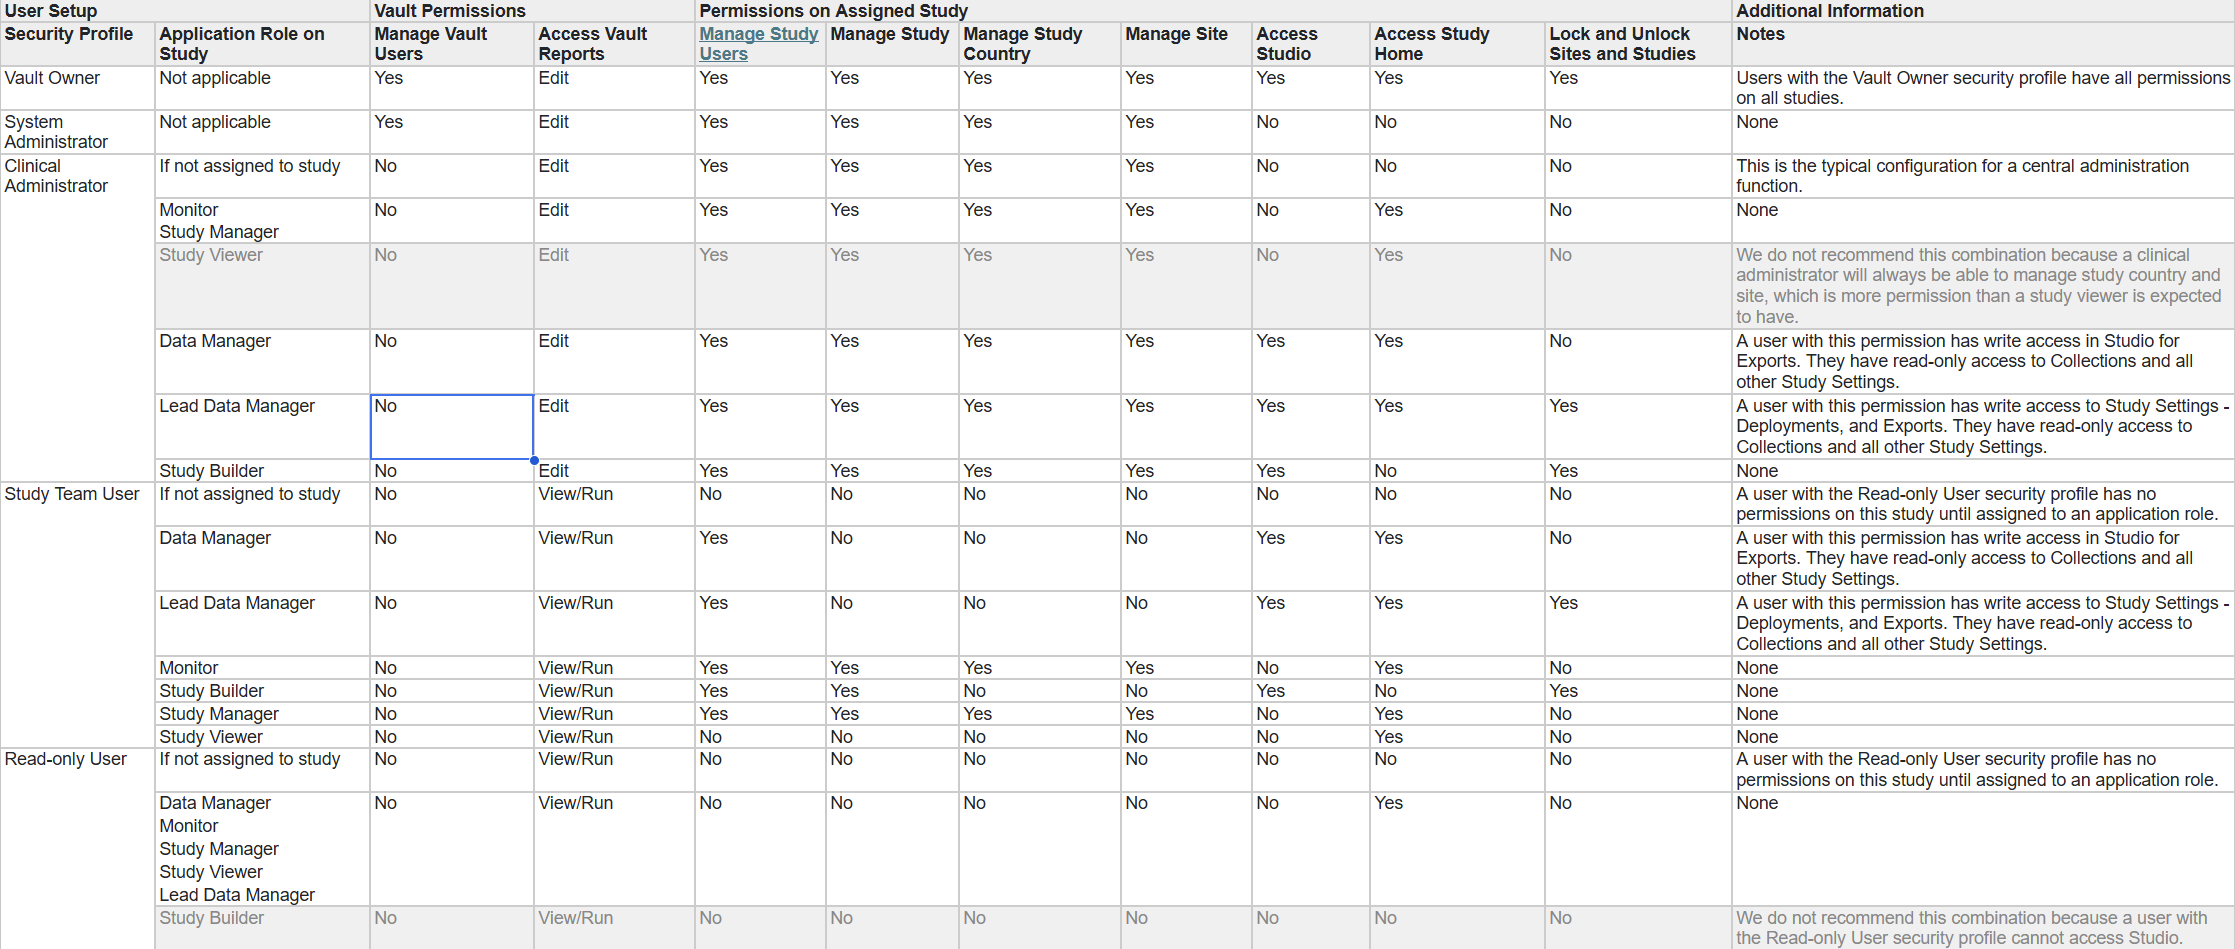The height and width of the screenshot is (949, 2235).
Task: Select the Vault Owner security profile cell
Action: 53,78
